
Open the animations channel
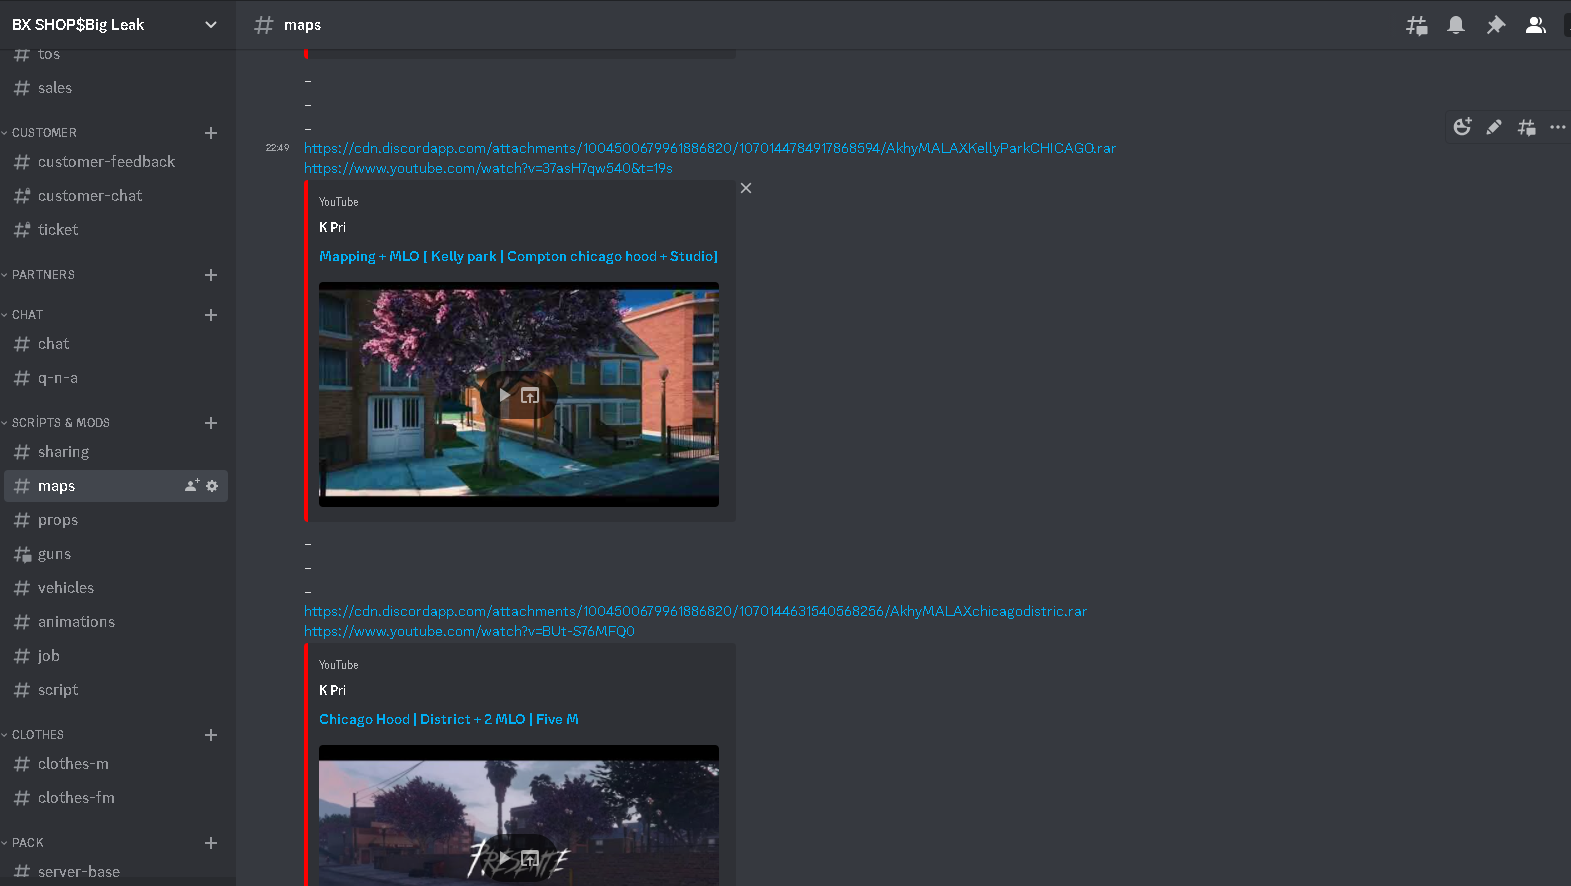[x=116, y=622]
